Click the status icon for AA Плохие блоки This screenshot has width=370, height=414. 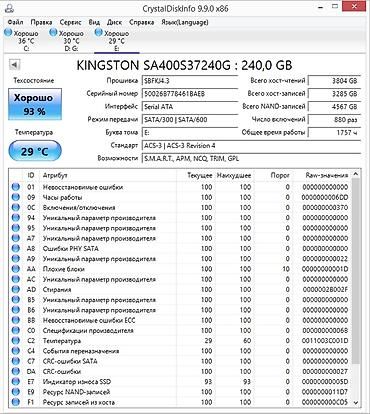[15, 269]
